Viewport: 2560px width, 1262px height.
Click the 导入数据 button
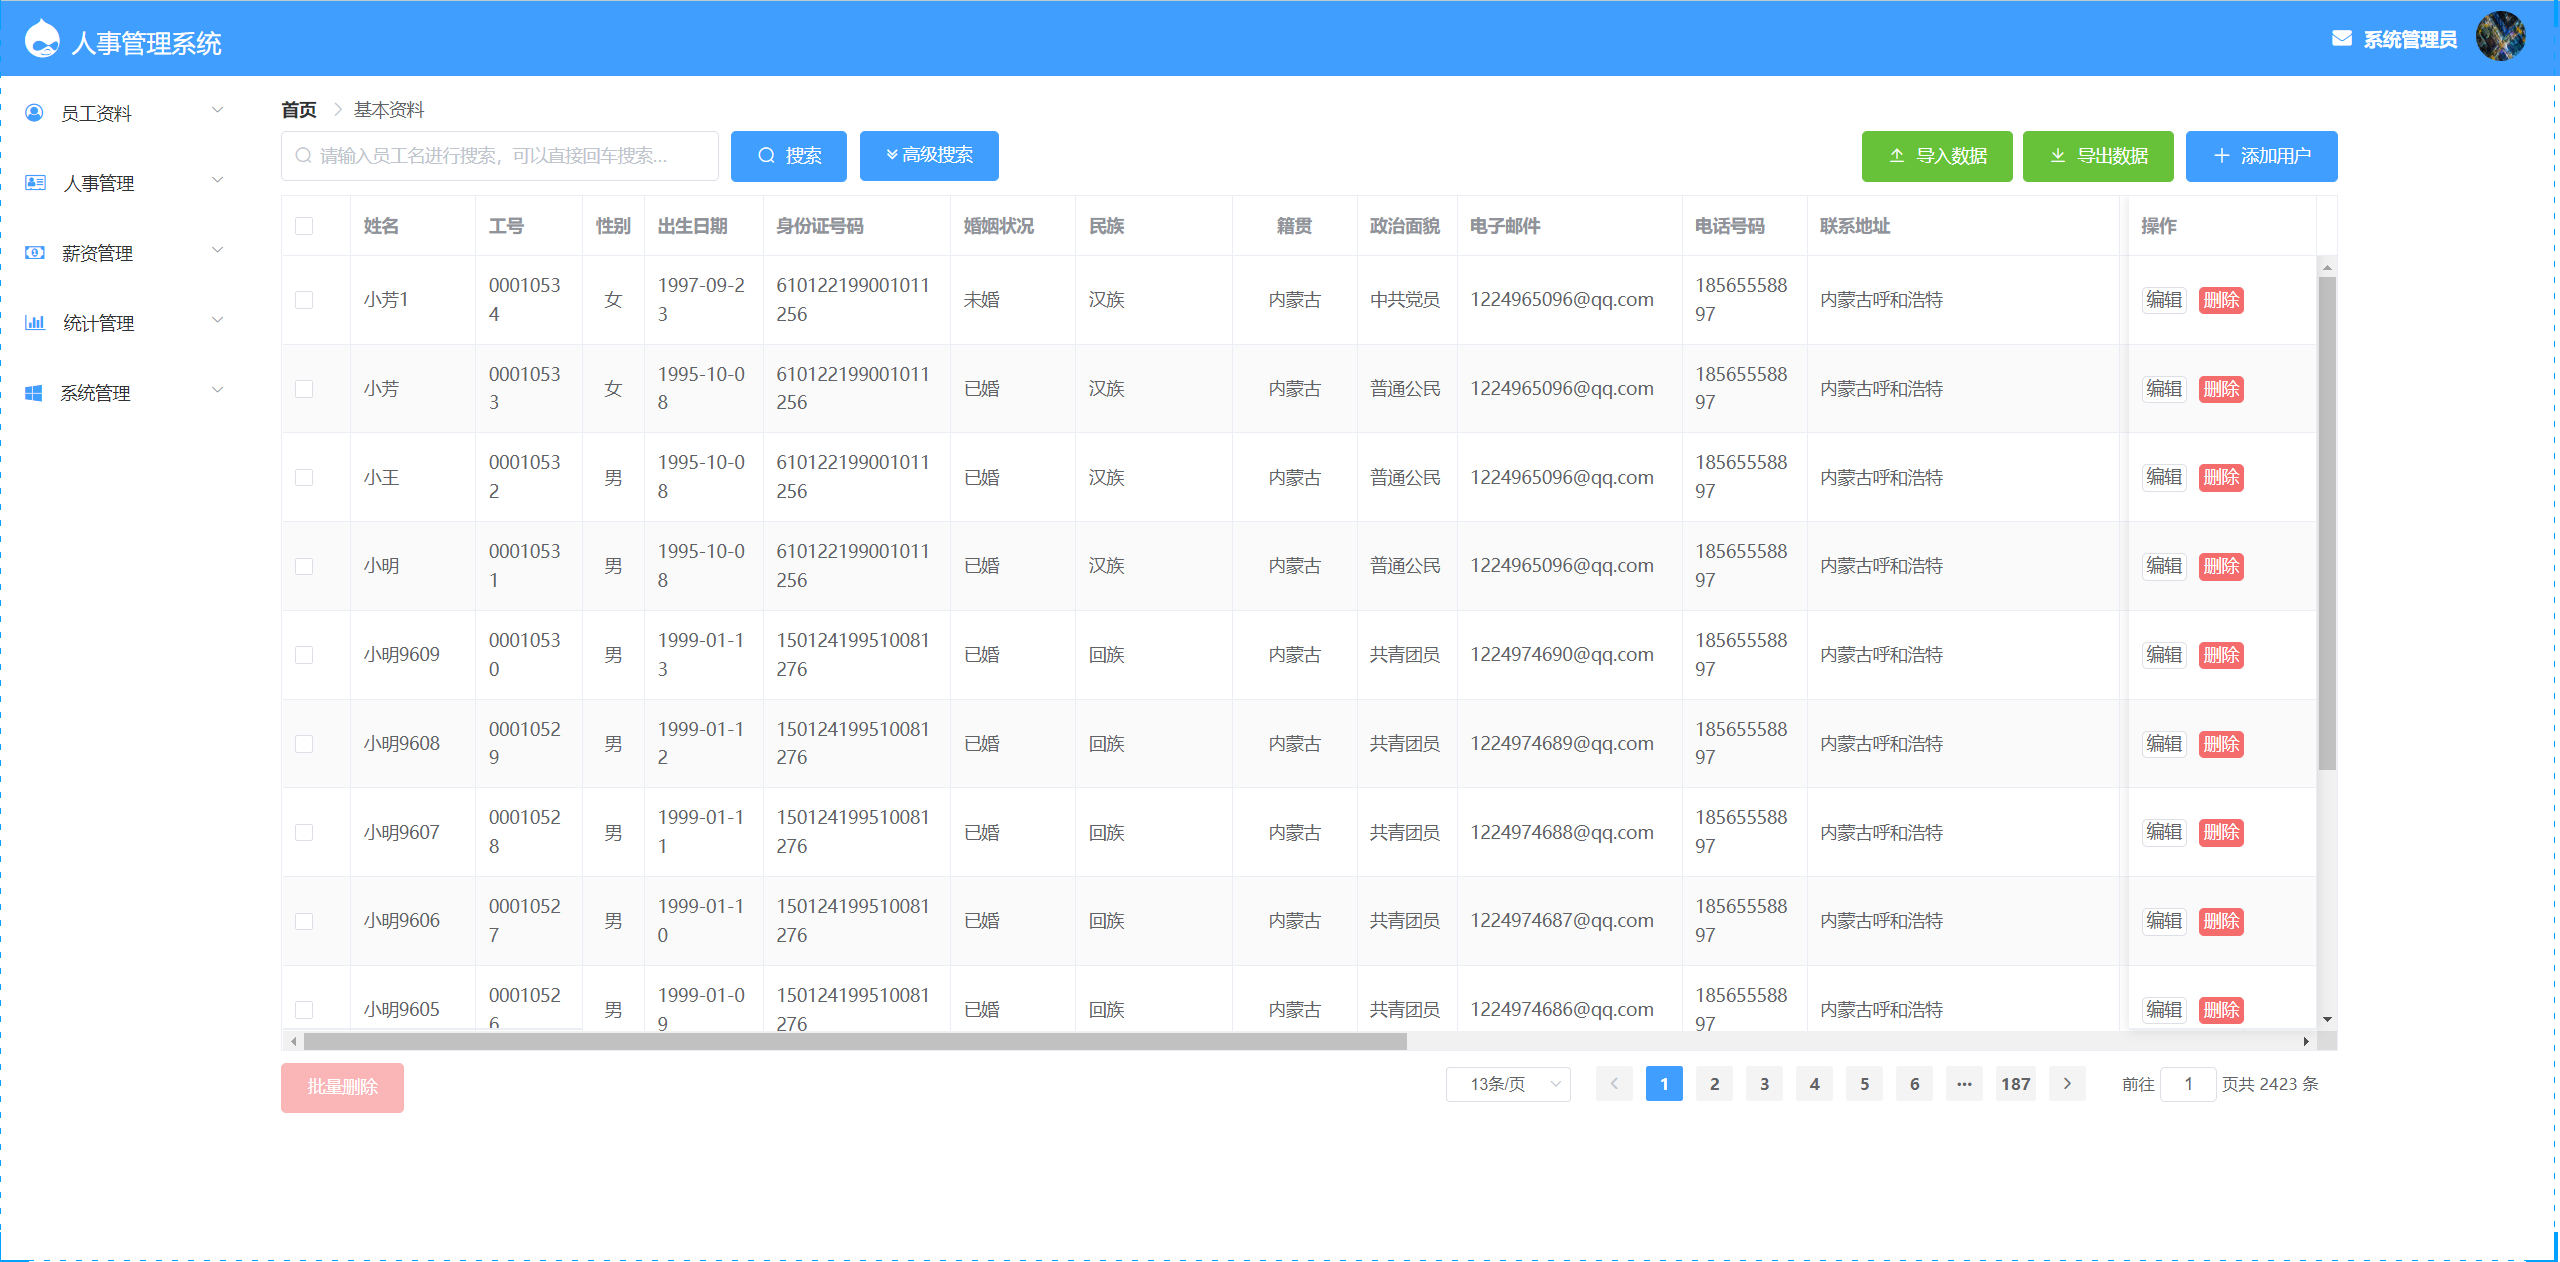click(1937, 156)
